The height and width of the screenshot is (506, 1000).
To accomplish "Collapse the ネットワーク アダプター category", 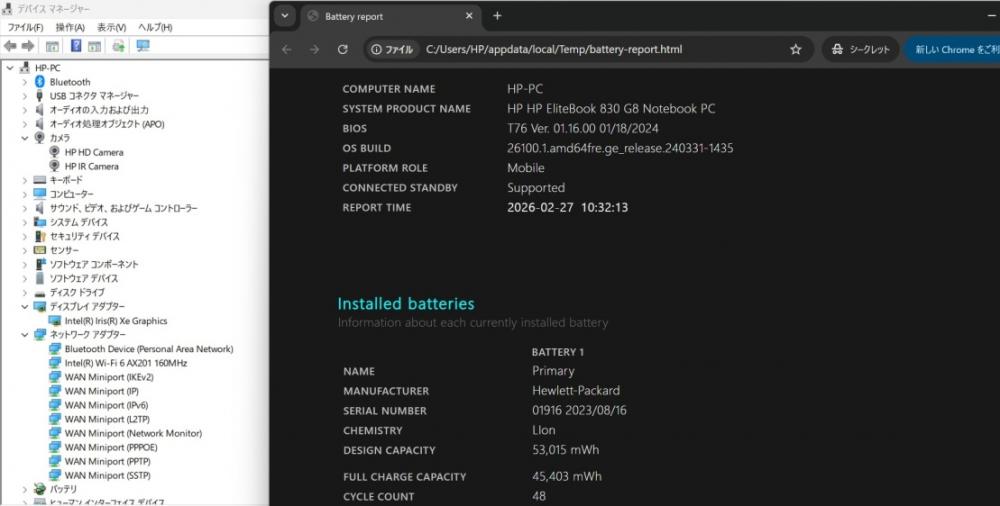I will coord(25,335).
